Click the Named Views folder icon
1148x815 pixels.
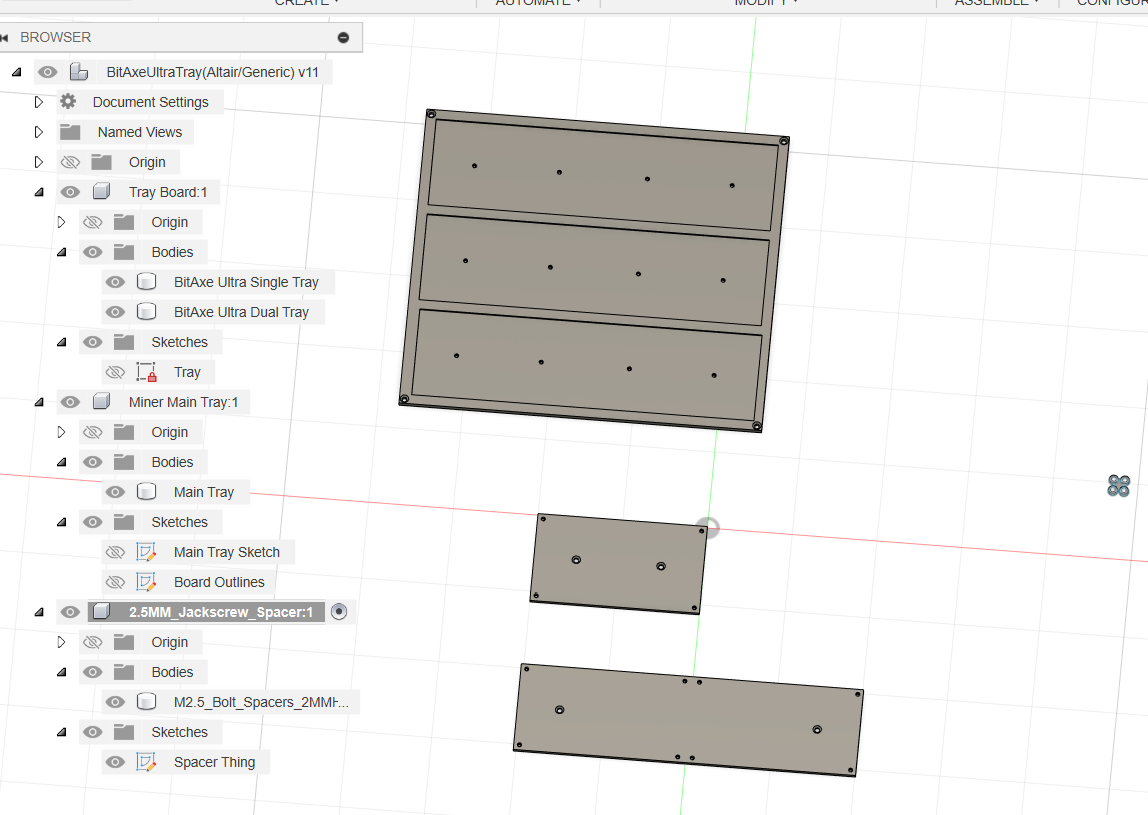pos(70,132)
